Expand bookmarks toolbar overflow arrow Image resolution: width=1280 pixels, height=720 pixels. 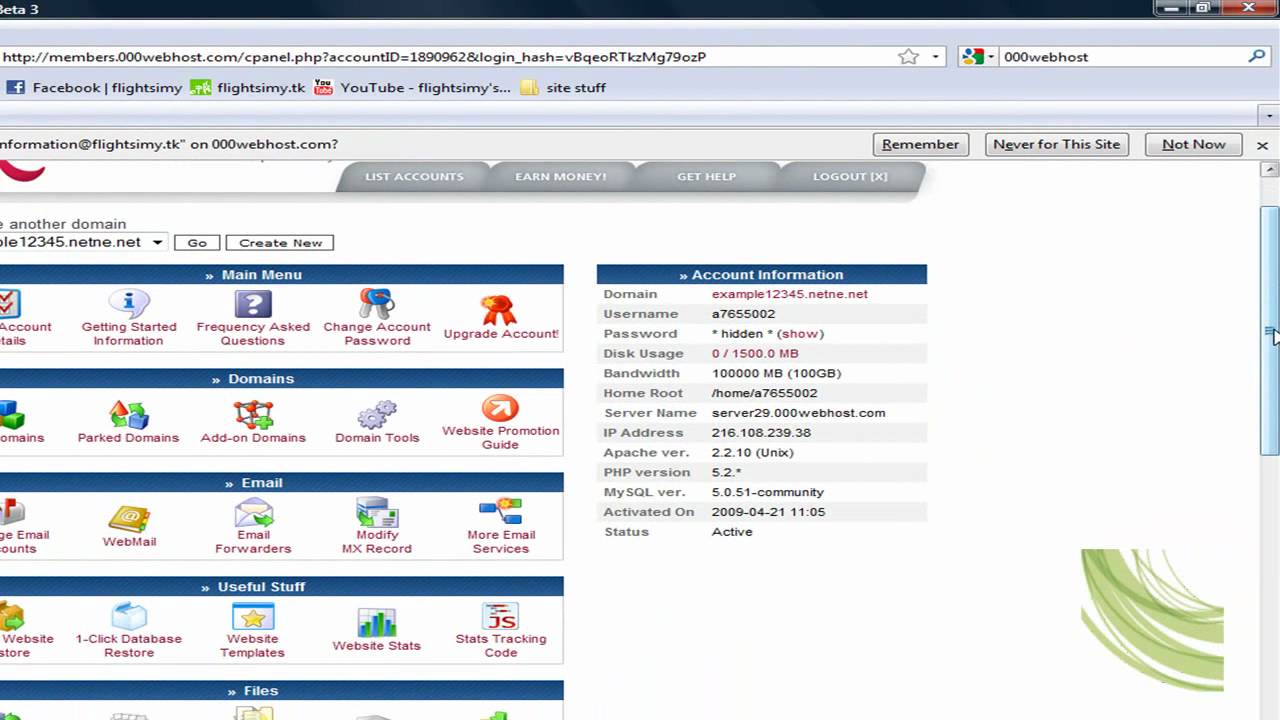pyautogui.click(x=1270, y=115)
